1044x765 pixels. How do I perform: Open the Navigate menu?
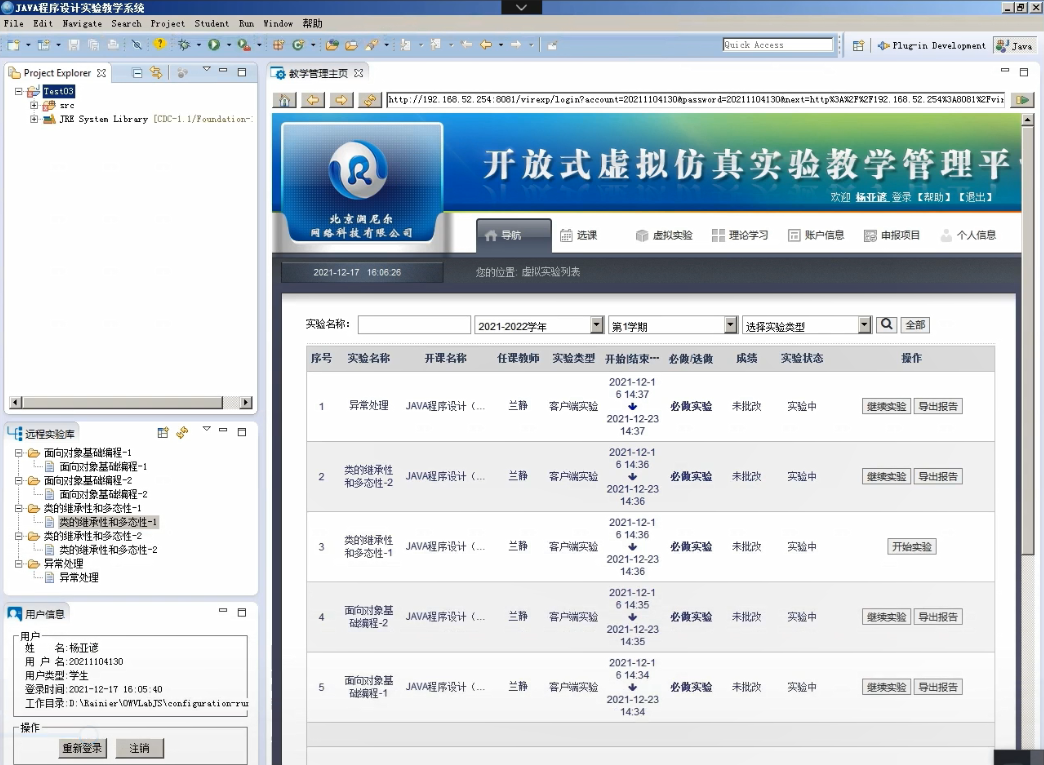(82, 23)
